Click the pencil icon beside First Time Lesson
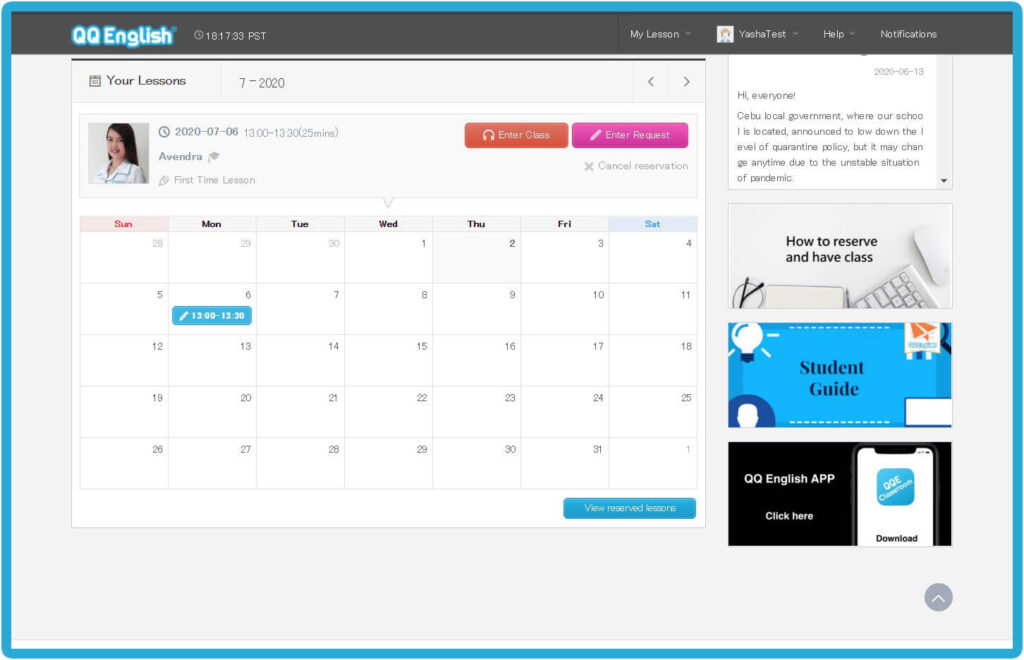The height and width of the screenshot is (660, 1024). [x=164, y=181]
